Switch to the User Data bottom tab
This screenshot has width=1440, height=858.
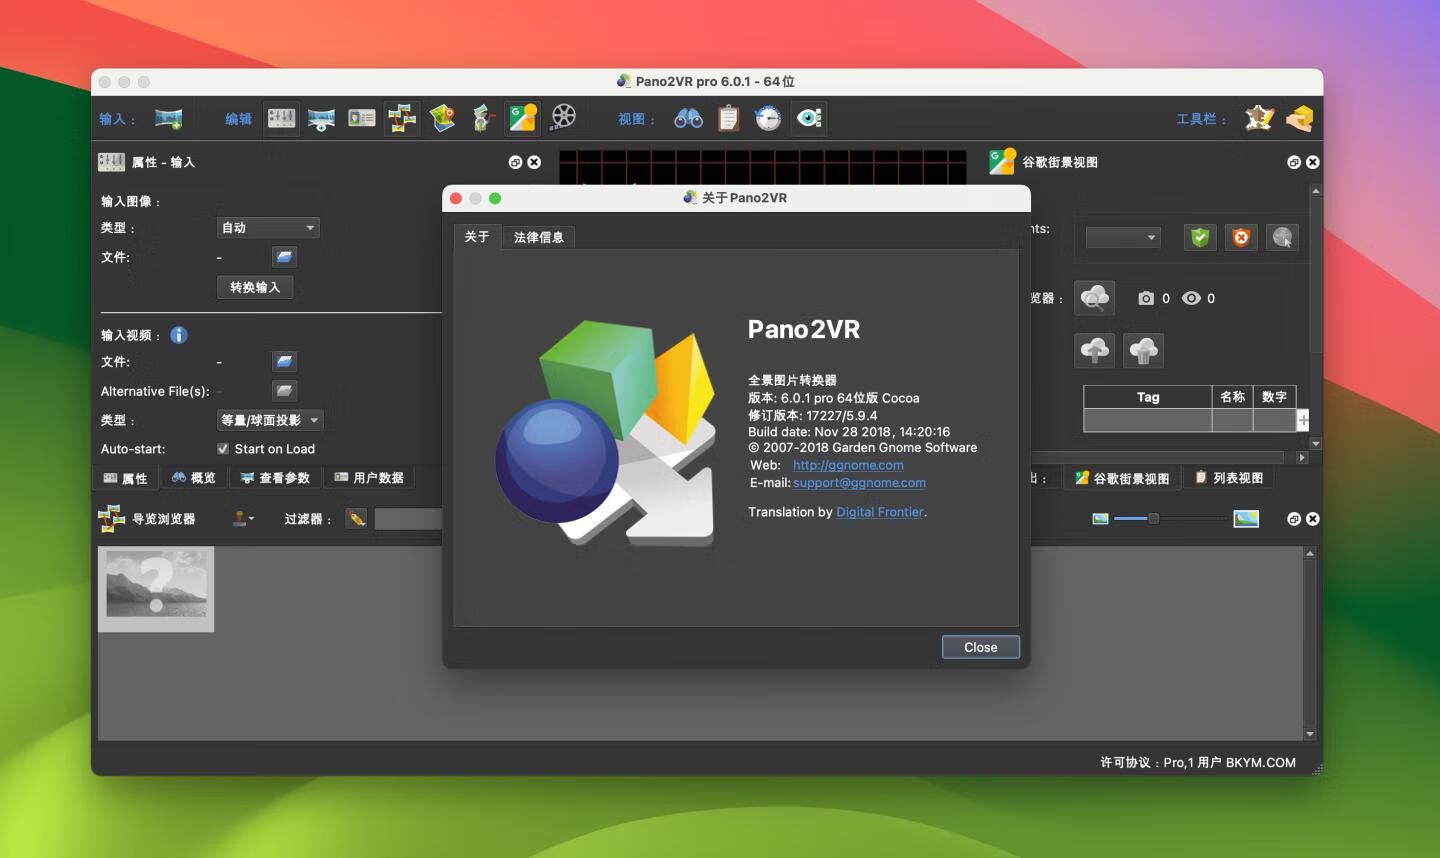(x=368, y=478)
